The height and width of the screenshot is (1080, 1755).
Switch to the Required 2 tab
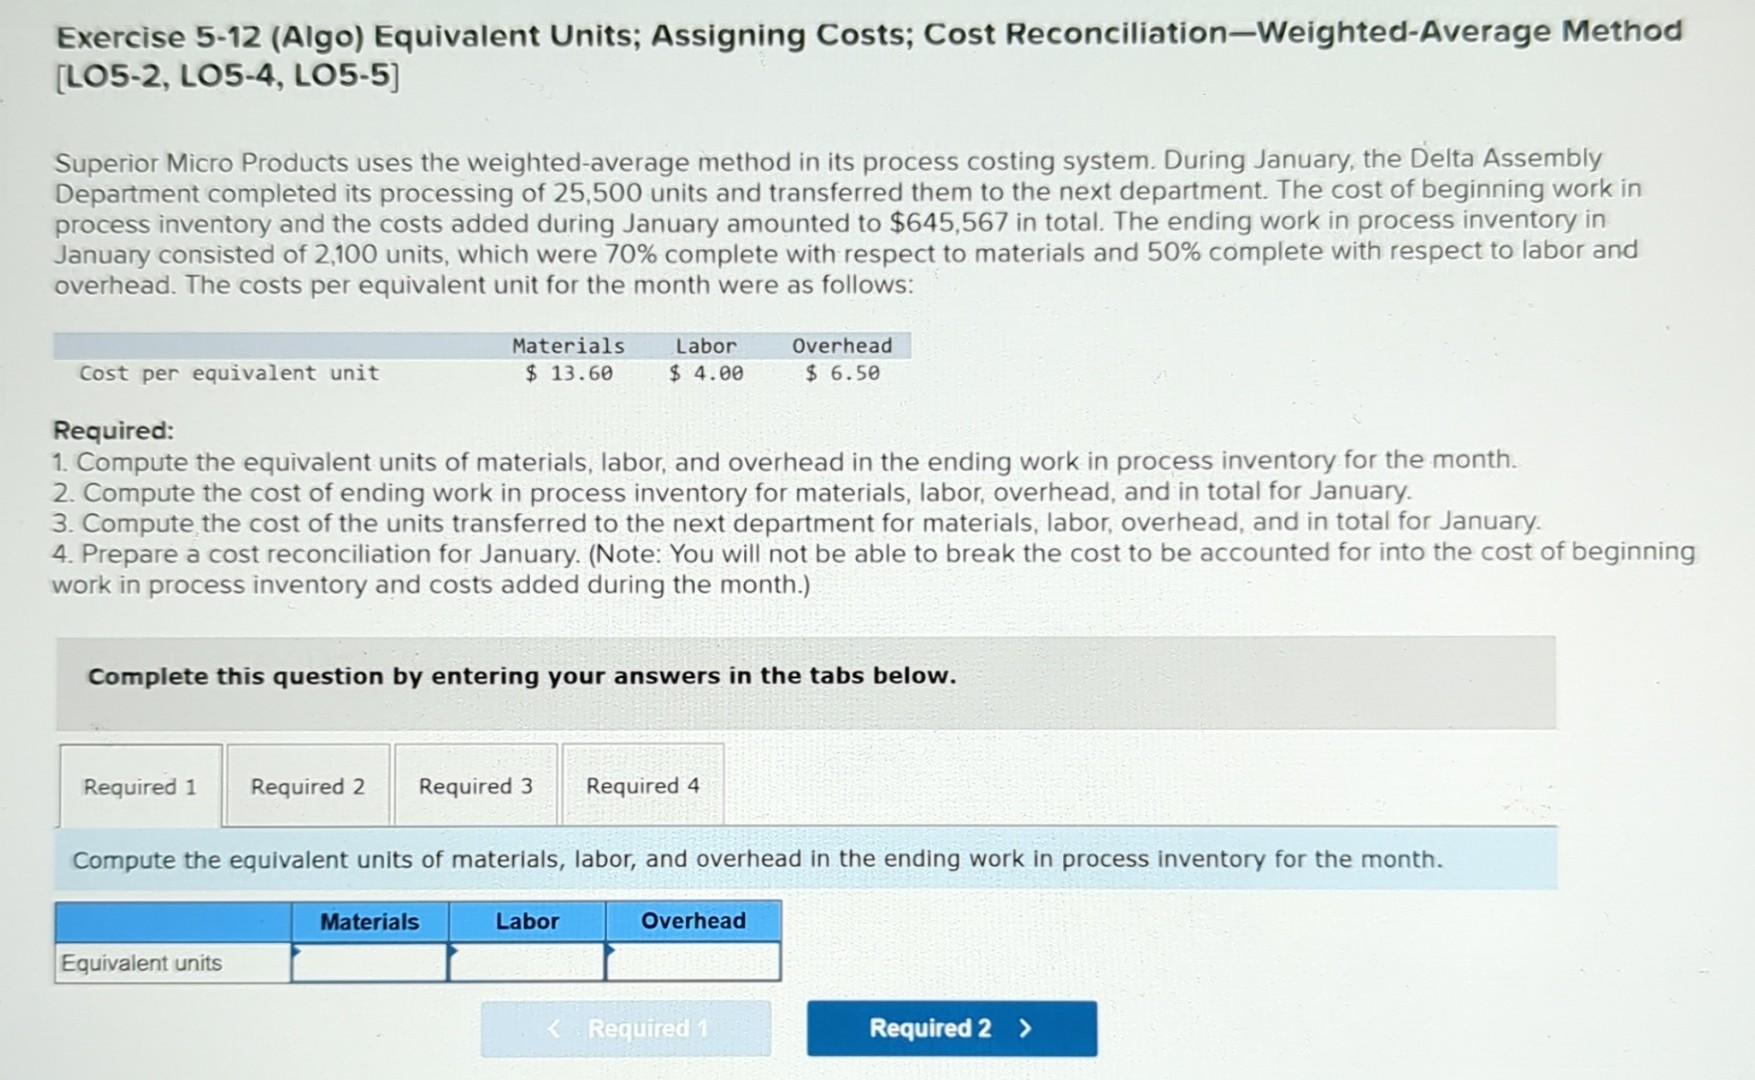click(307, 787)
